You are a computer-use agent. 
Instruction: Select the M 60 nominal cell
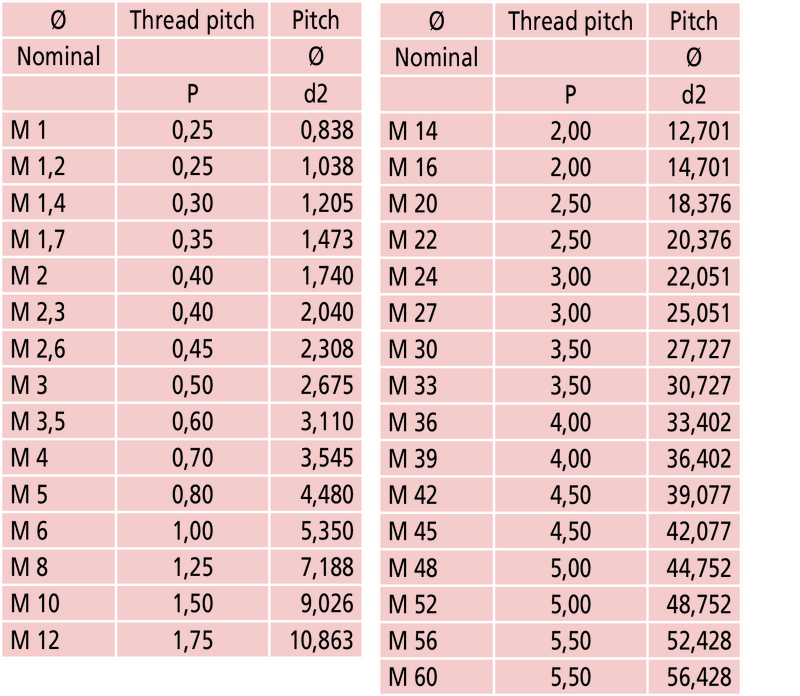click(x=413, y=677)
